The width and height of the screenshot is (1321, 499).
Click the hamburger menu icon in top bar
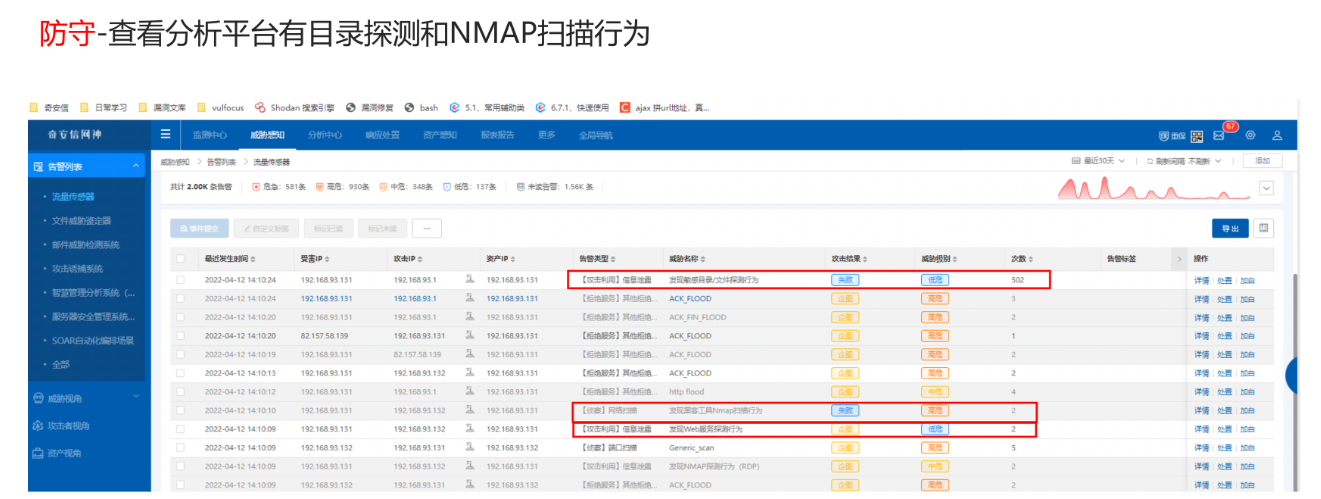tap(165, 135)
